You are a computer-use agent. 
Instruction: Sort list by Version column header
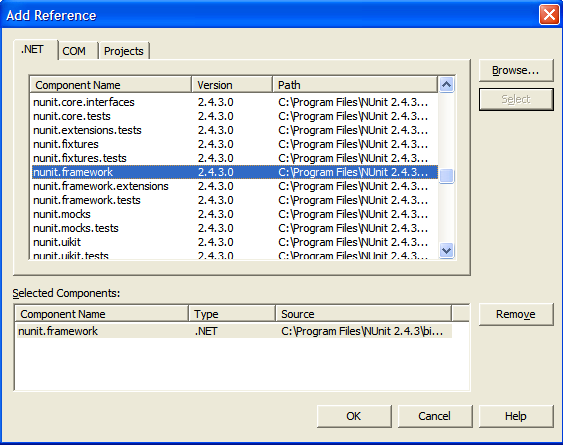point(232,85)
